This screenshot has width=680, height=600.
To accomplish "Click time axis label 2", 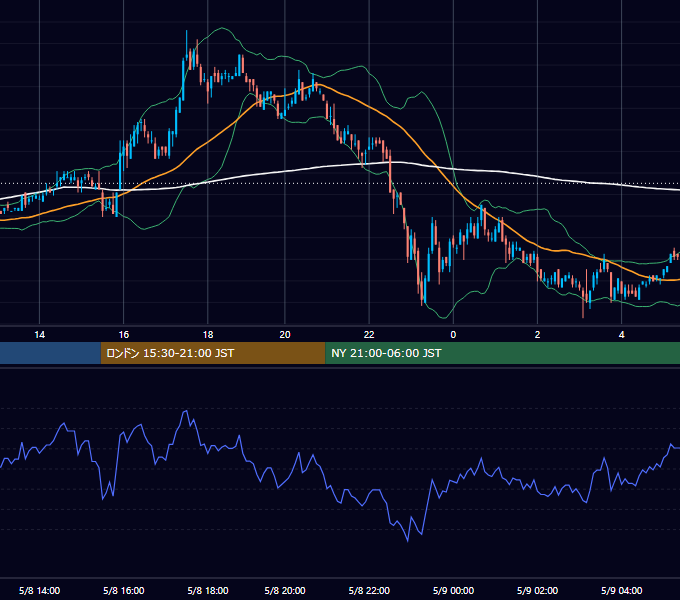I will click(537, 335).
